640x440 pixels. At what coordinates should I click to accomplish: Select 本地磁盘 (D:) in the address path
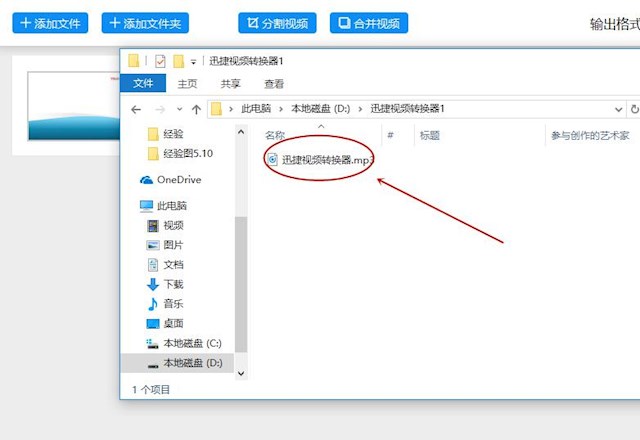pos(320,109)
